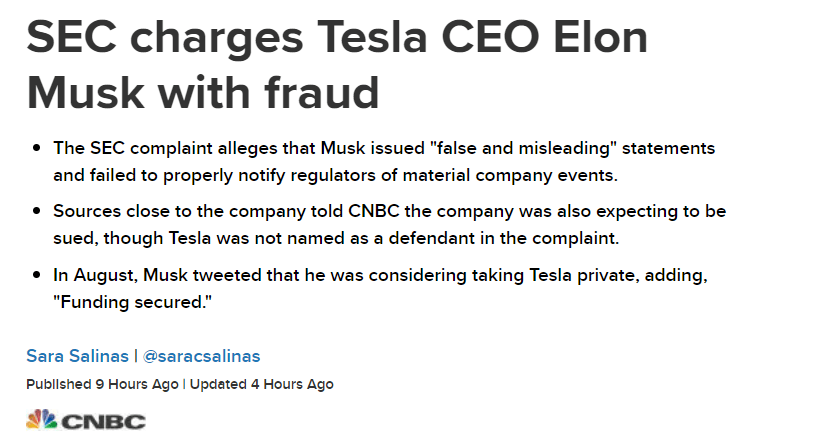
Task: Click the line mentioning material company events
Action: [335, 175]
